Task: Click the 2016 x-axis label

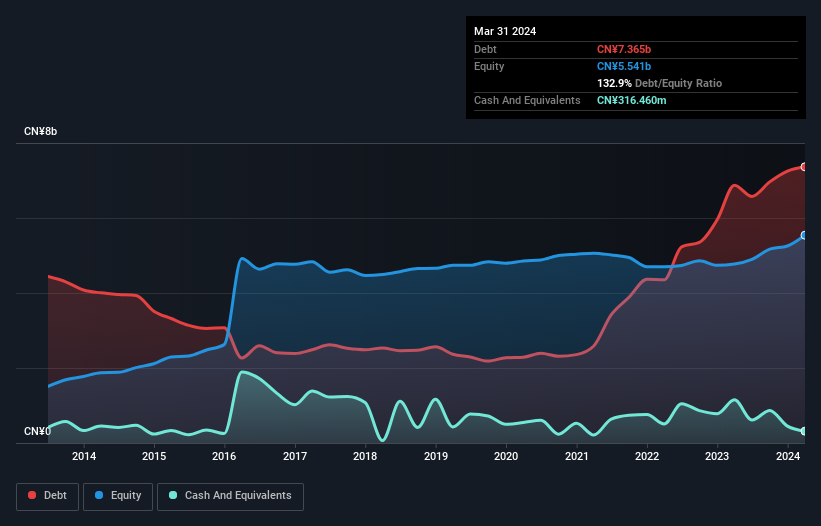Action: 224,456
